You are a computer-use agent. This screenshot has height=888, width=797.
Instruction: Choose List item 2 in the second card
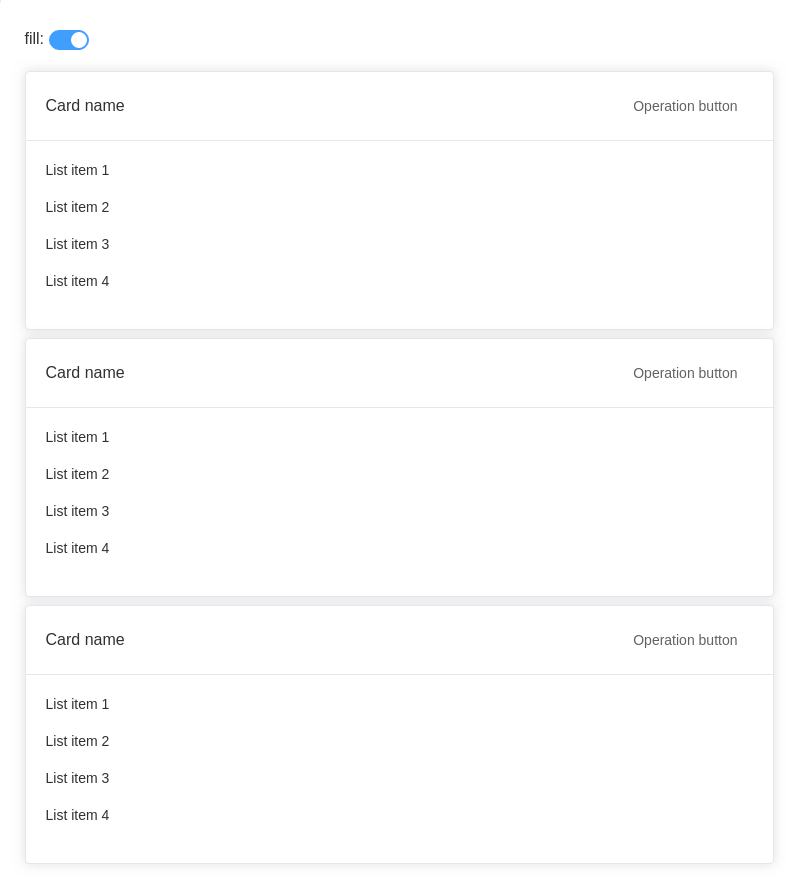click(77, 474)
